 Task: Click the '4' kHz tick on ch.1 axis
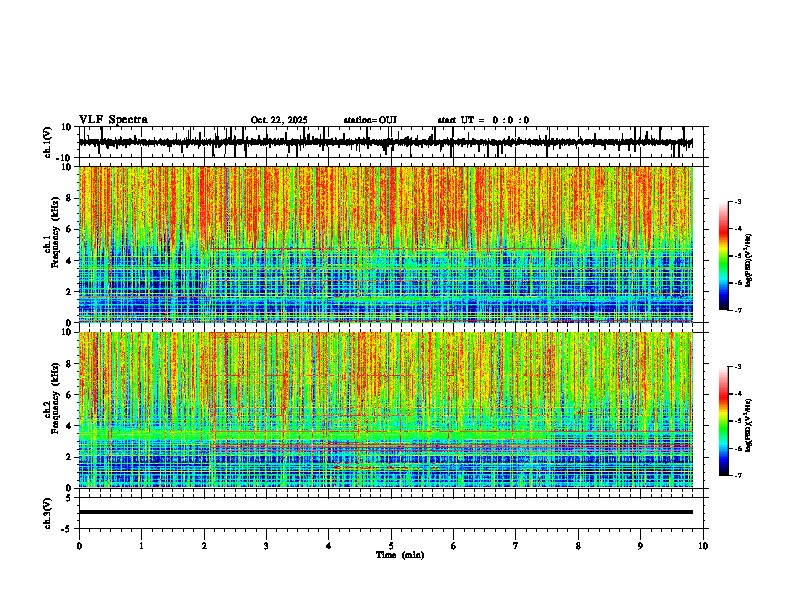[70, 261]
